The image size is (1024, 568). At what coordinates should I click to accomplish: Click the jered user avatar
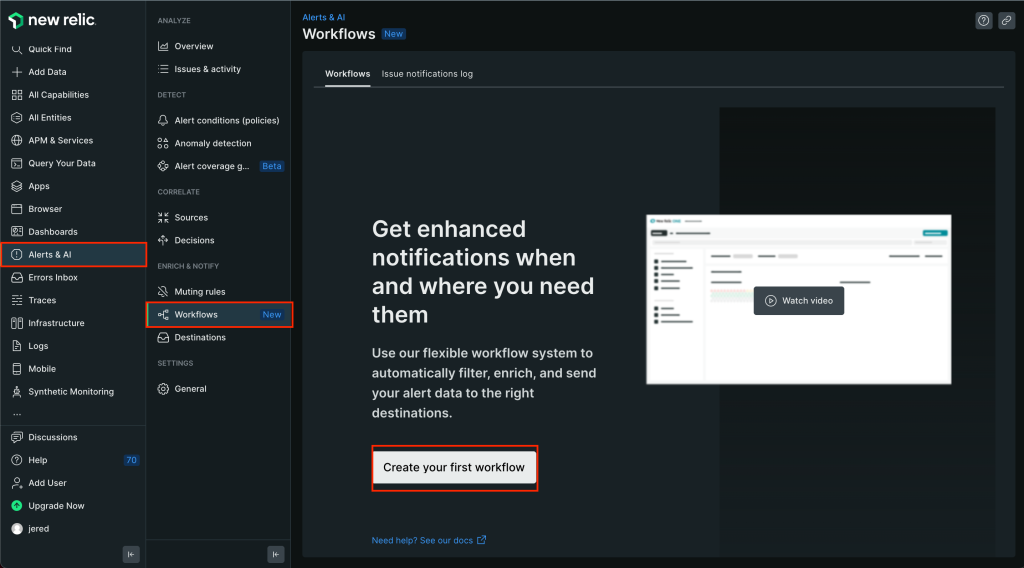(x=17, y=529)
